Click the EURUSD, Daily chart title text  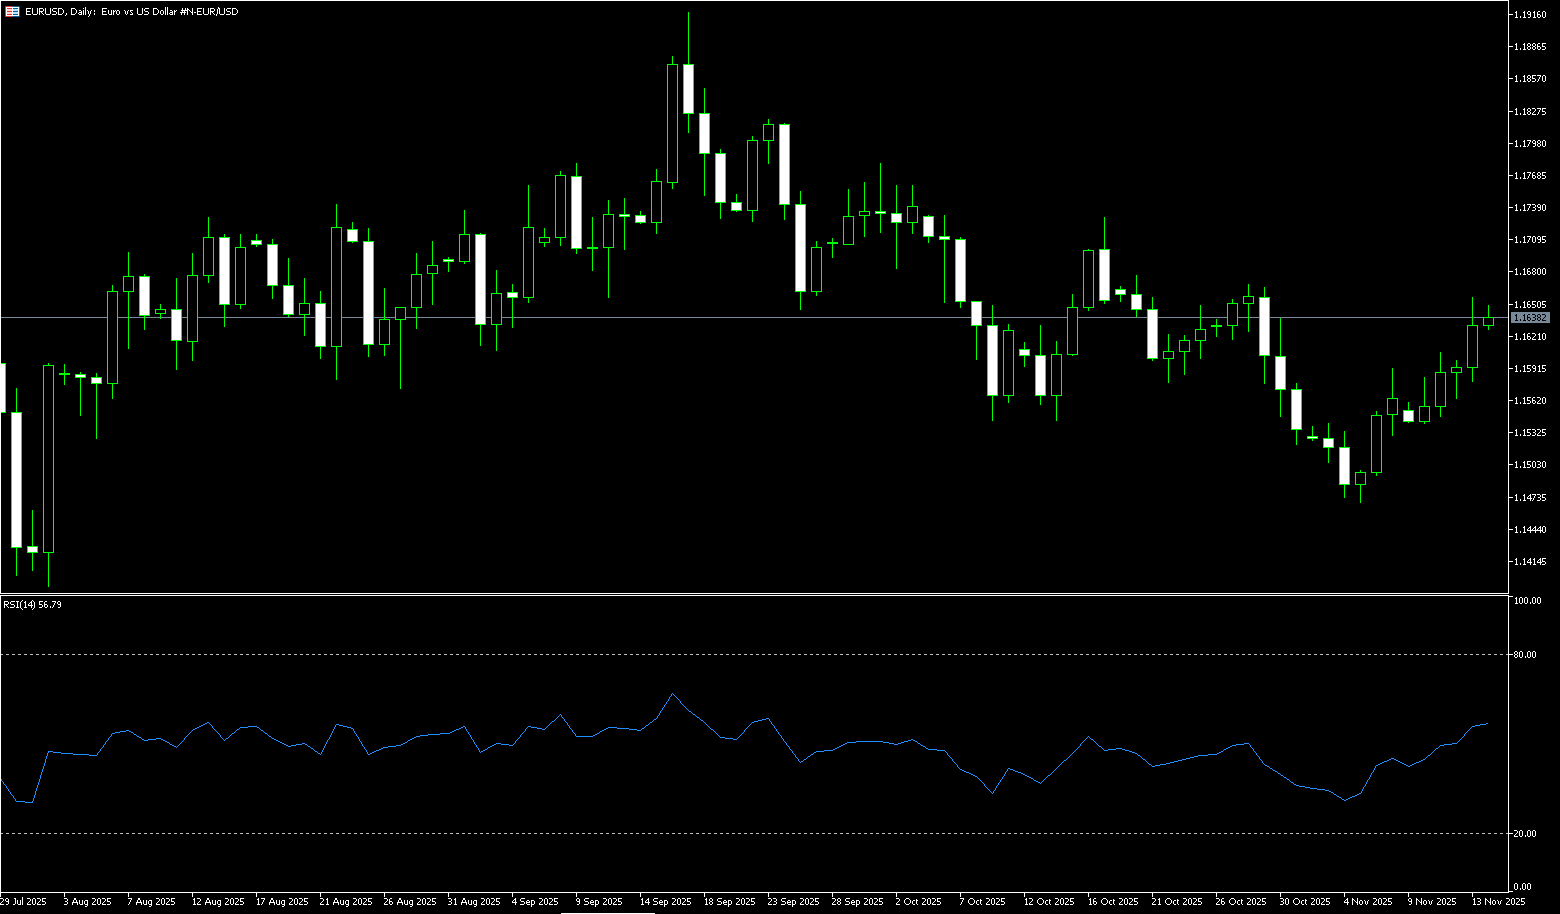pyautogui.click(x=132, y=11)
